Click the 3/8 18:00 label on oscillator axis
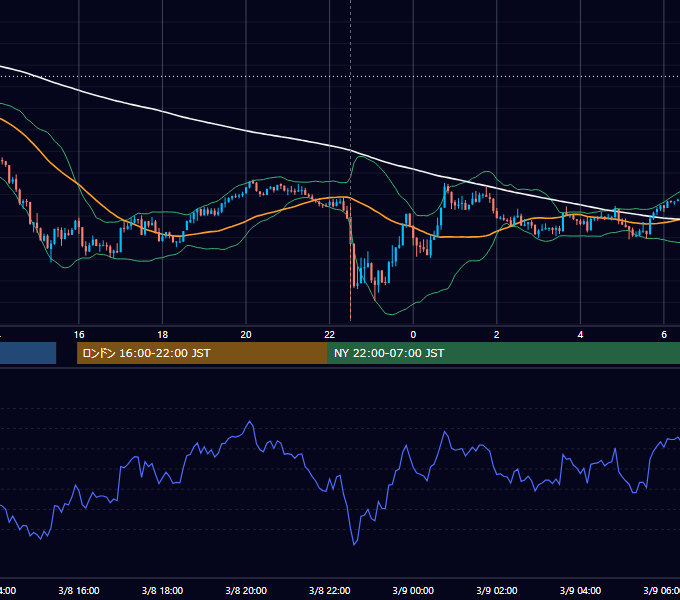 pos(163,590)
